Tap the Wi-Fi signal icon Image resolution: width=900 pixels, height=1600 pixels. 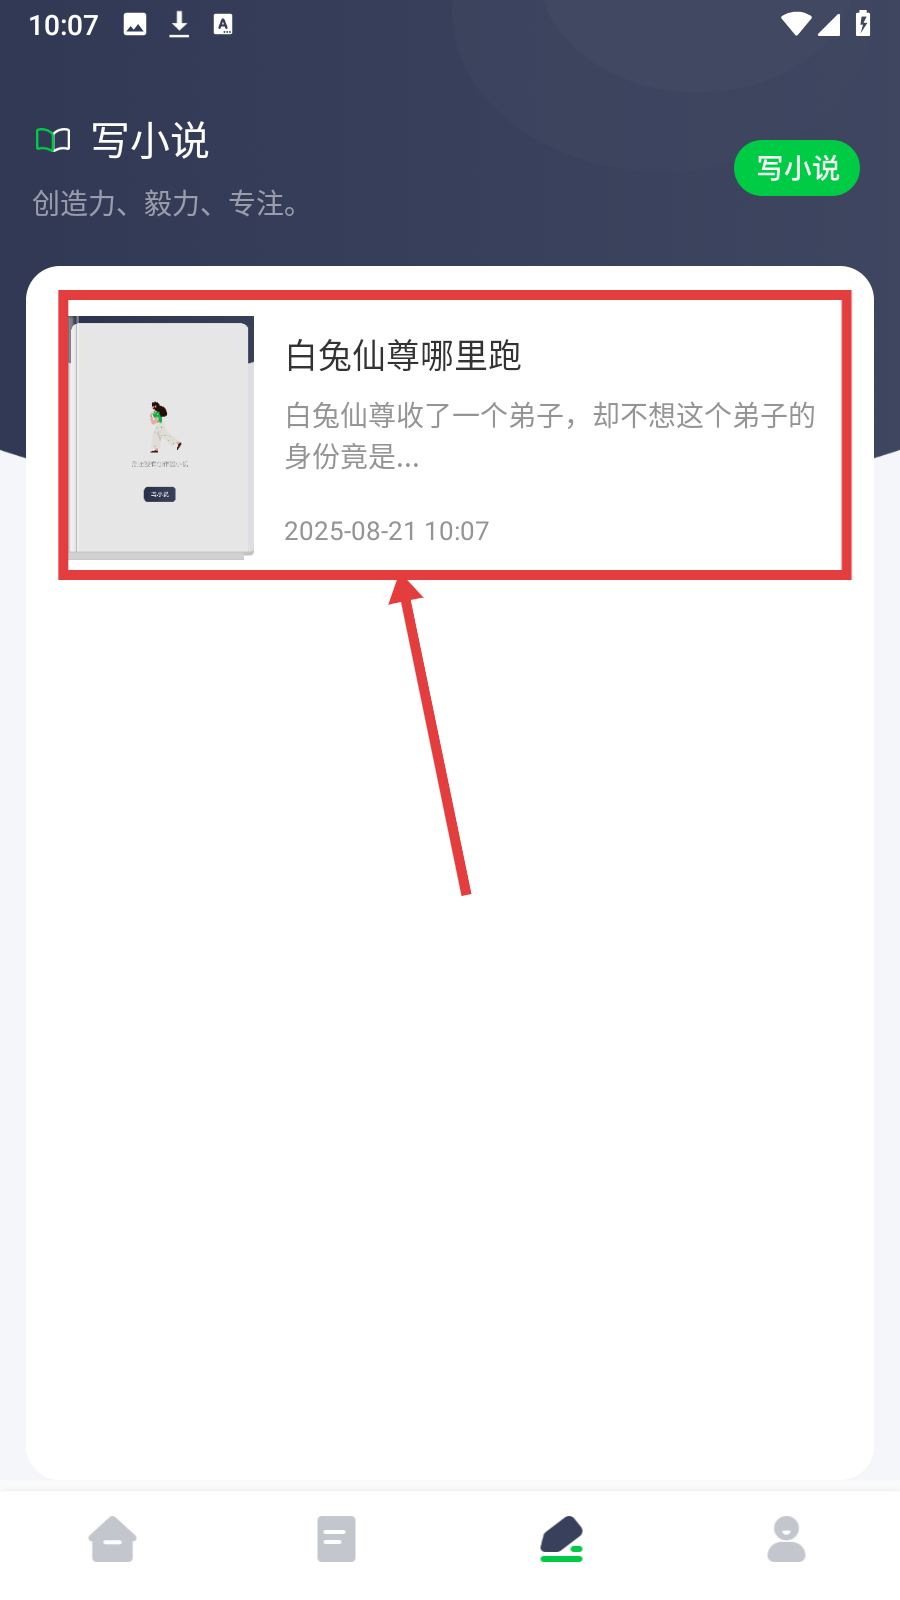point(796,24)
